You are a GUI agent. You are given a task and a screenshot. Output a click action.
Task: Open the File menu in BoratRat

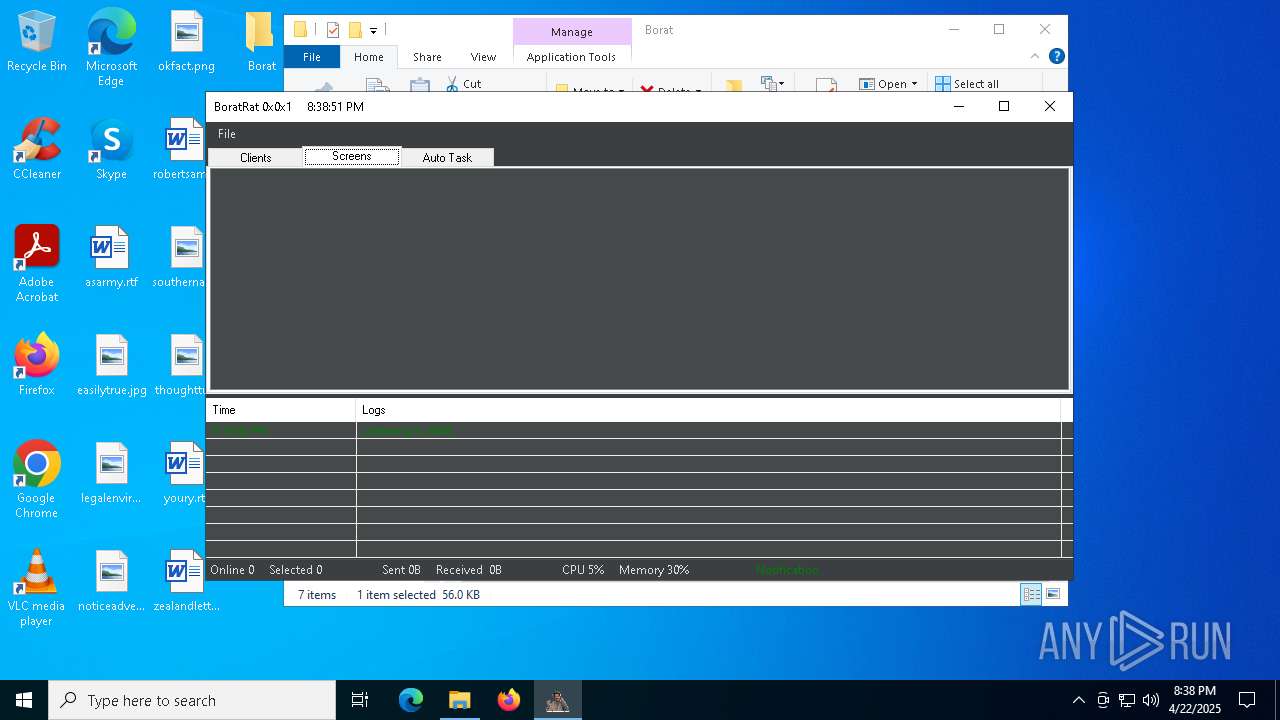click(x=227, y=134)
